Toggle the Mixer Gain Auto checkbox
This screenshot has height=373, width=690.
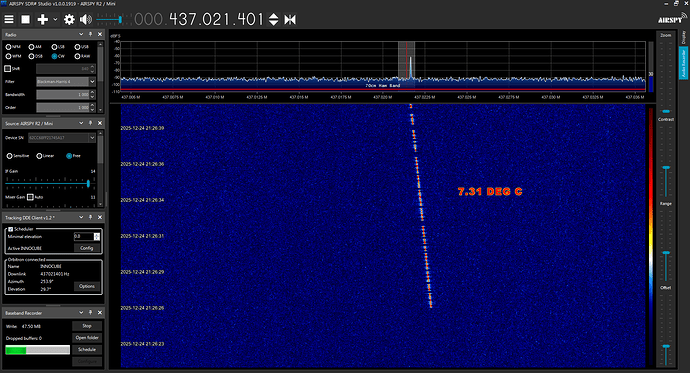[30, 197]
